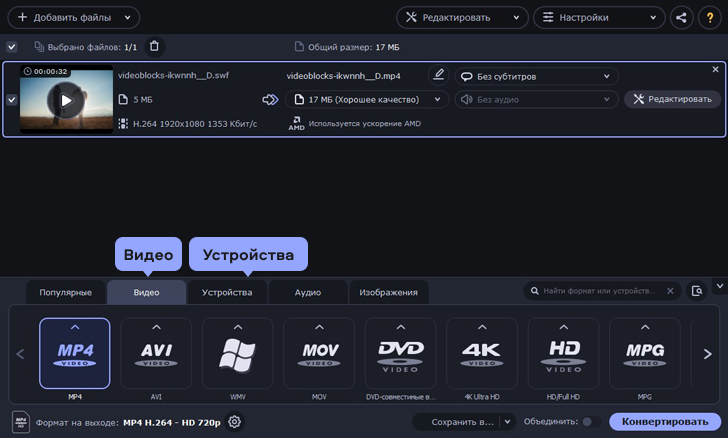Open the Изображения tab

pyautogui.click(x=388, y=292)
